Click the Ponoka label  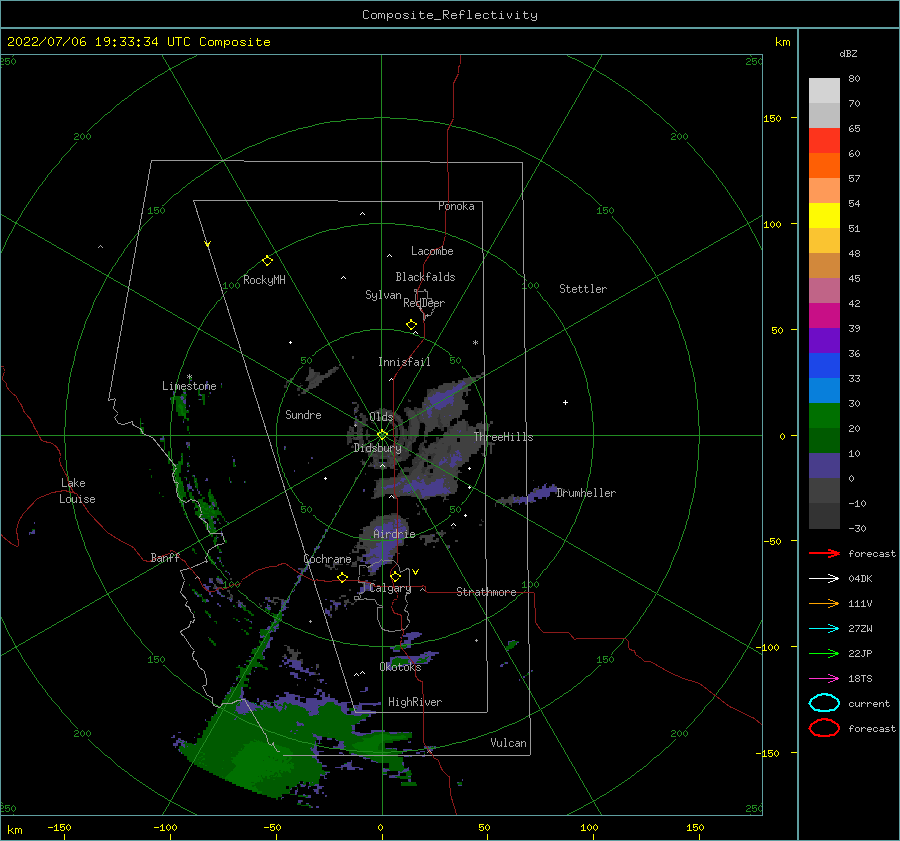coord(456,206)
